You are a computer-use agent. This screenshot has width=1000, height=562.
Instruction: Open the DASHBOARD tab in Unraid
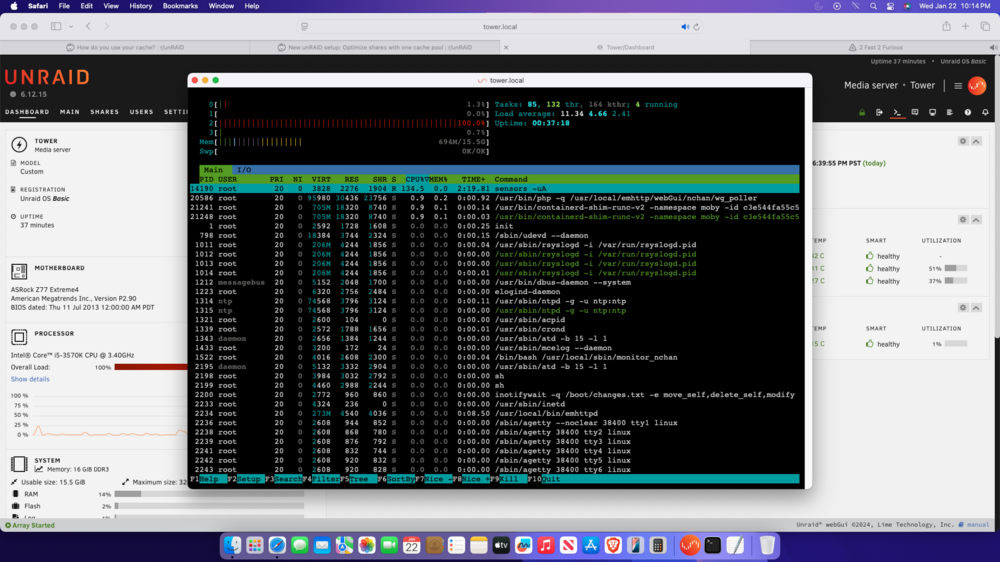point(27,112)
